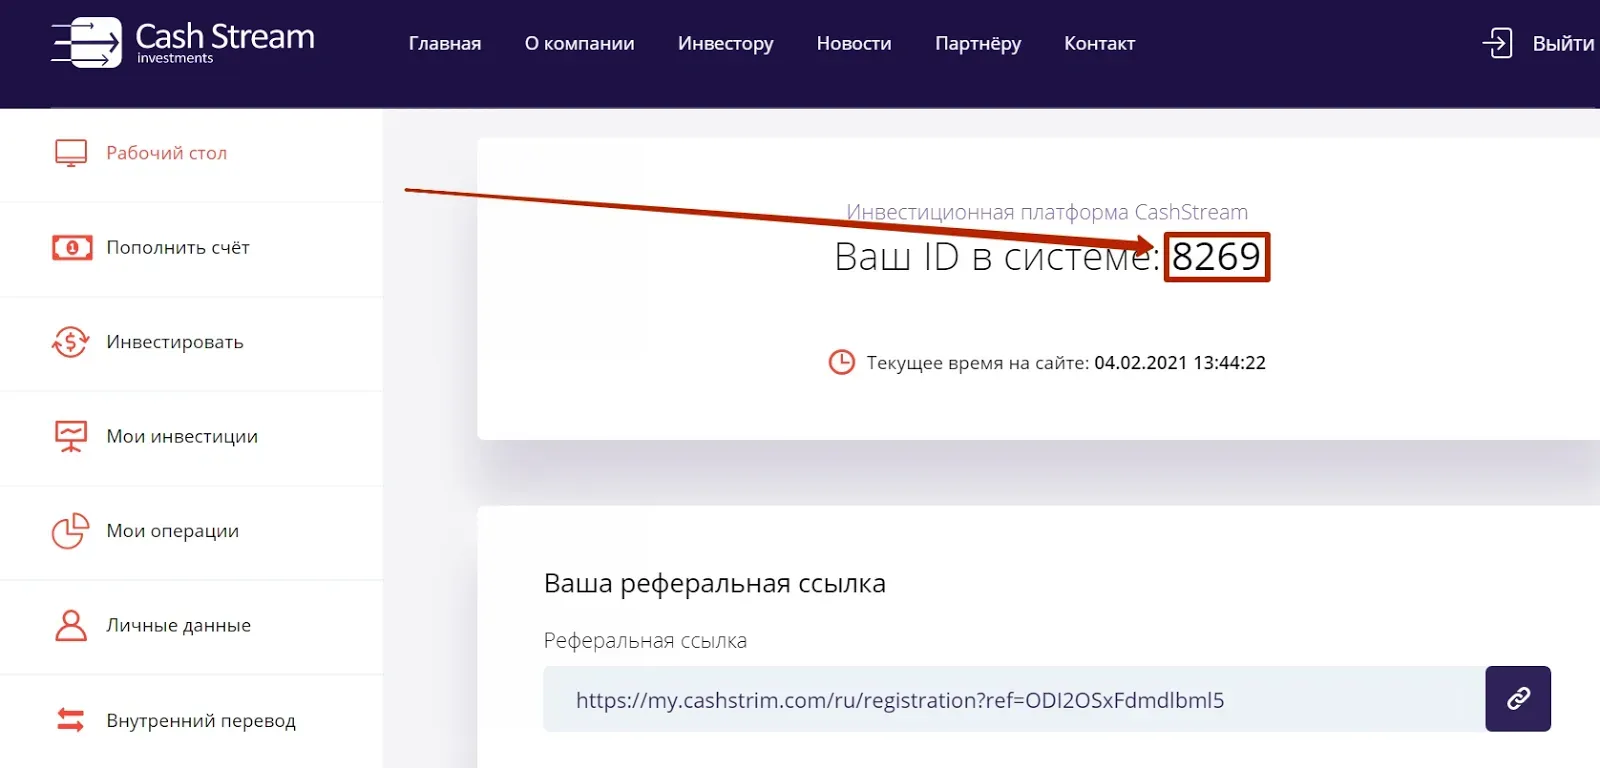
Task: Click the Ваша реферальная ссылка heading
Action: pos(715,583)
